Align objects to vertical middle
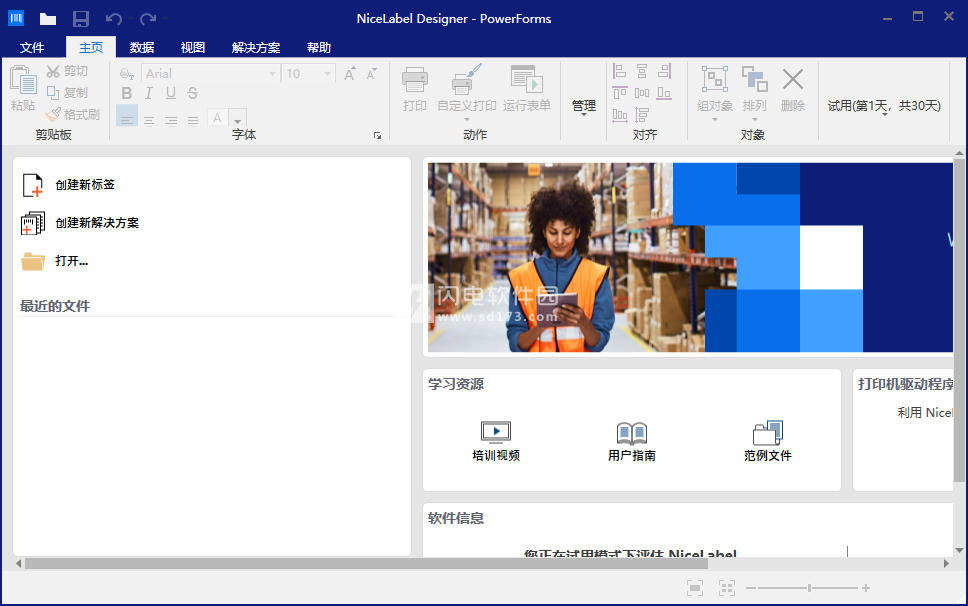The width and height of the screenshot is (968, 606). coord(642,93)
